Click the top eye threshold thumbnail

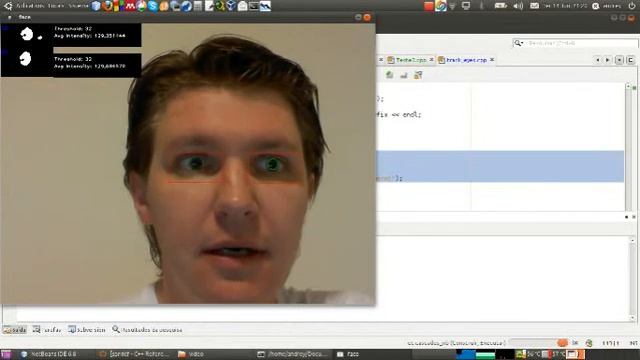27,34
